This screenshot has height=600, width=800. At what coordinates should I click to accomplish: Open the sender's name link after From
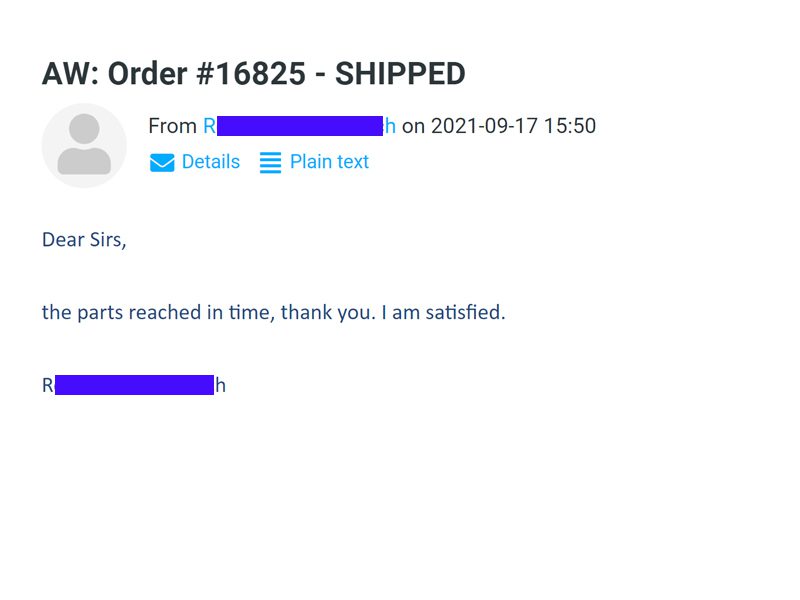299,126
